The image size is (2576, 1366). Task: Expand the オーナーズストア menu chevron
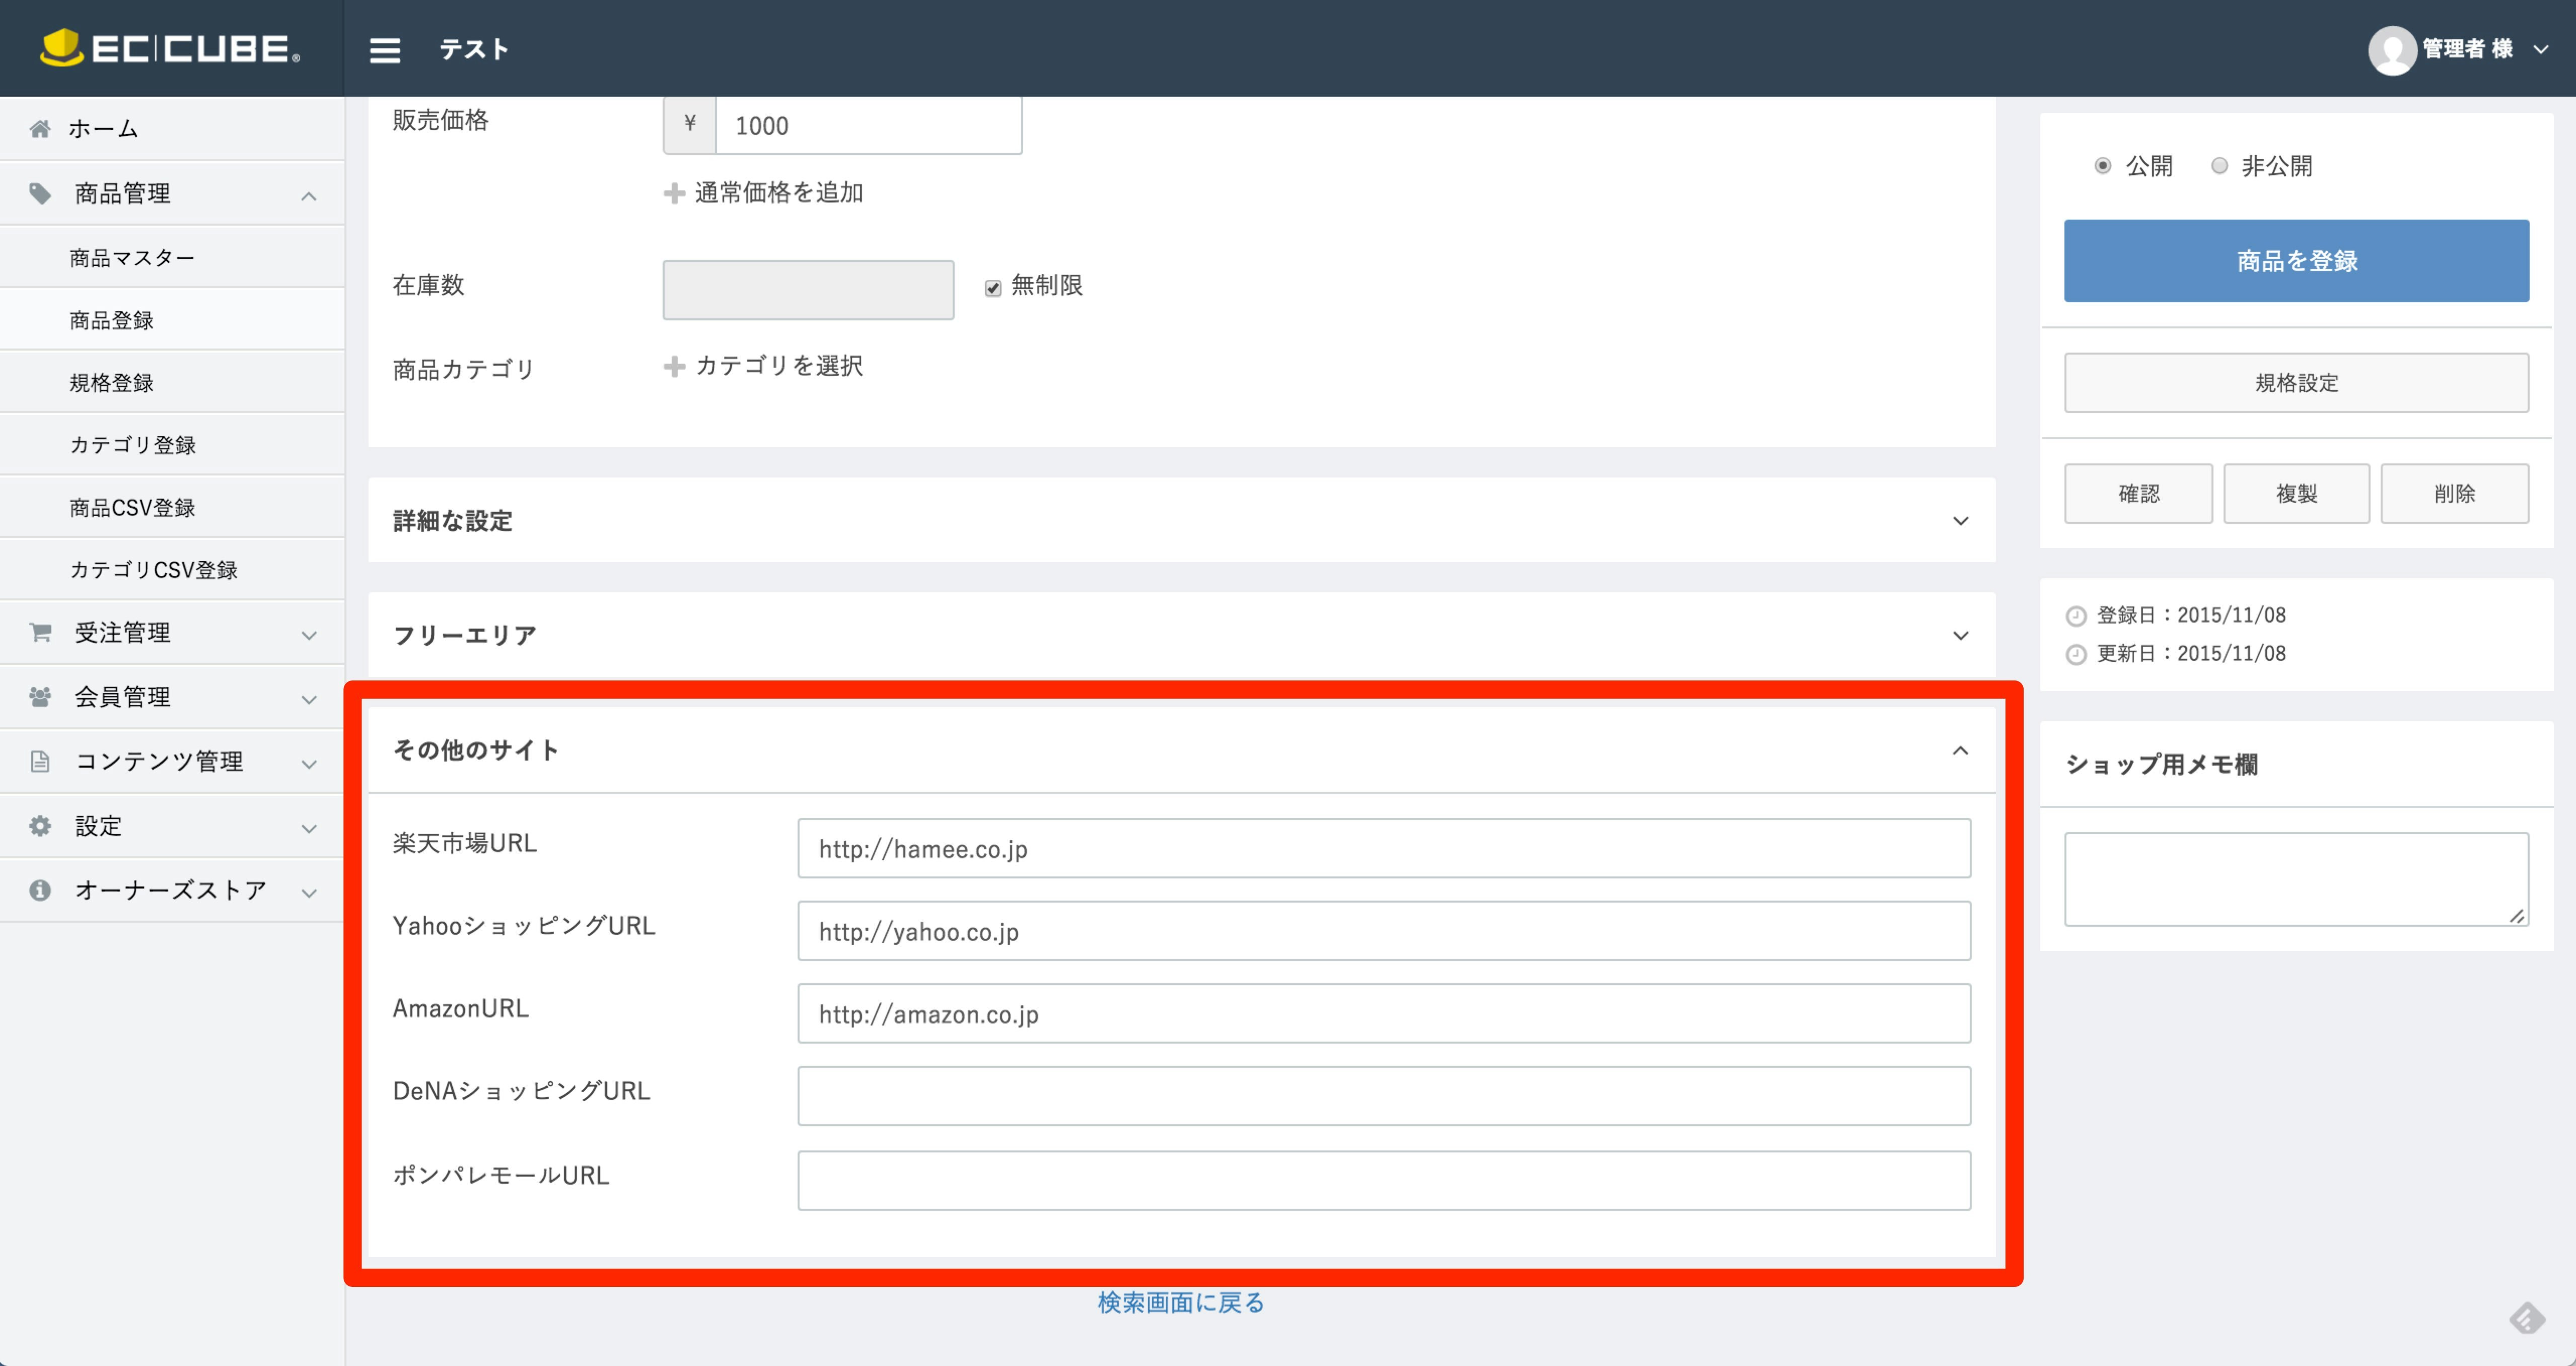click(309, 893)
